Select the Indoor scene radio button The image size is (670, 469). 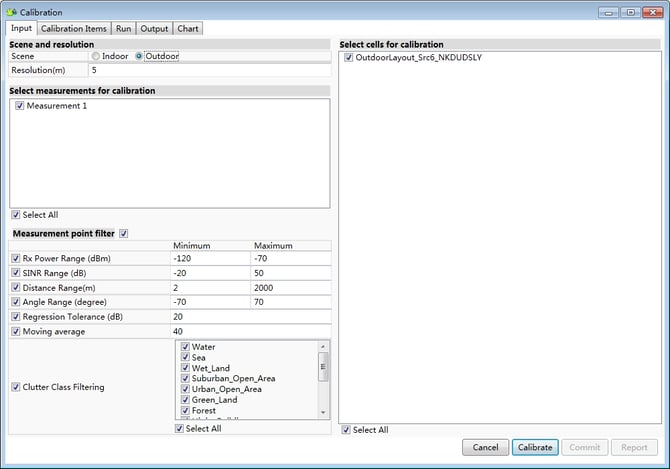[96, 57]
